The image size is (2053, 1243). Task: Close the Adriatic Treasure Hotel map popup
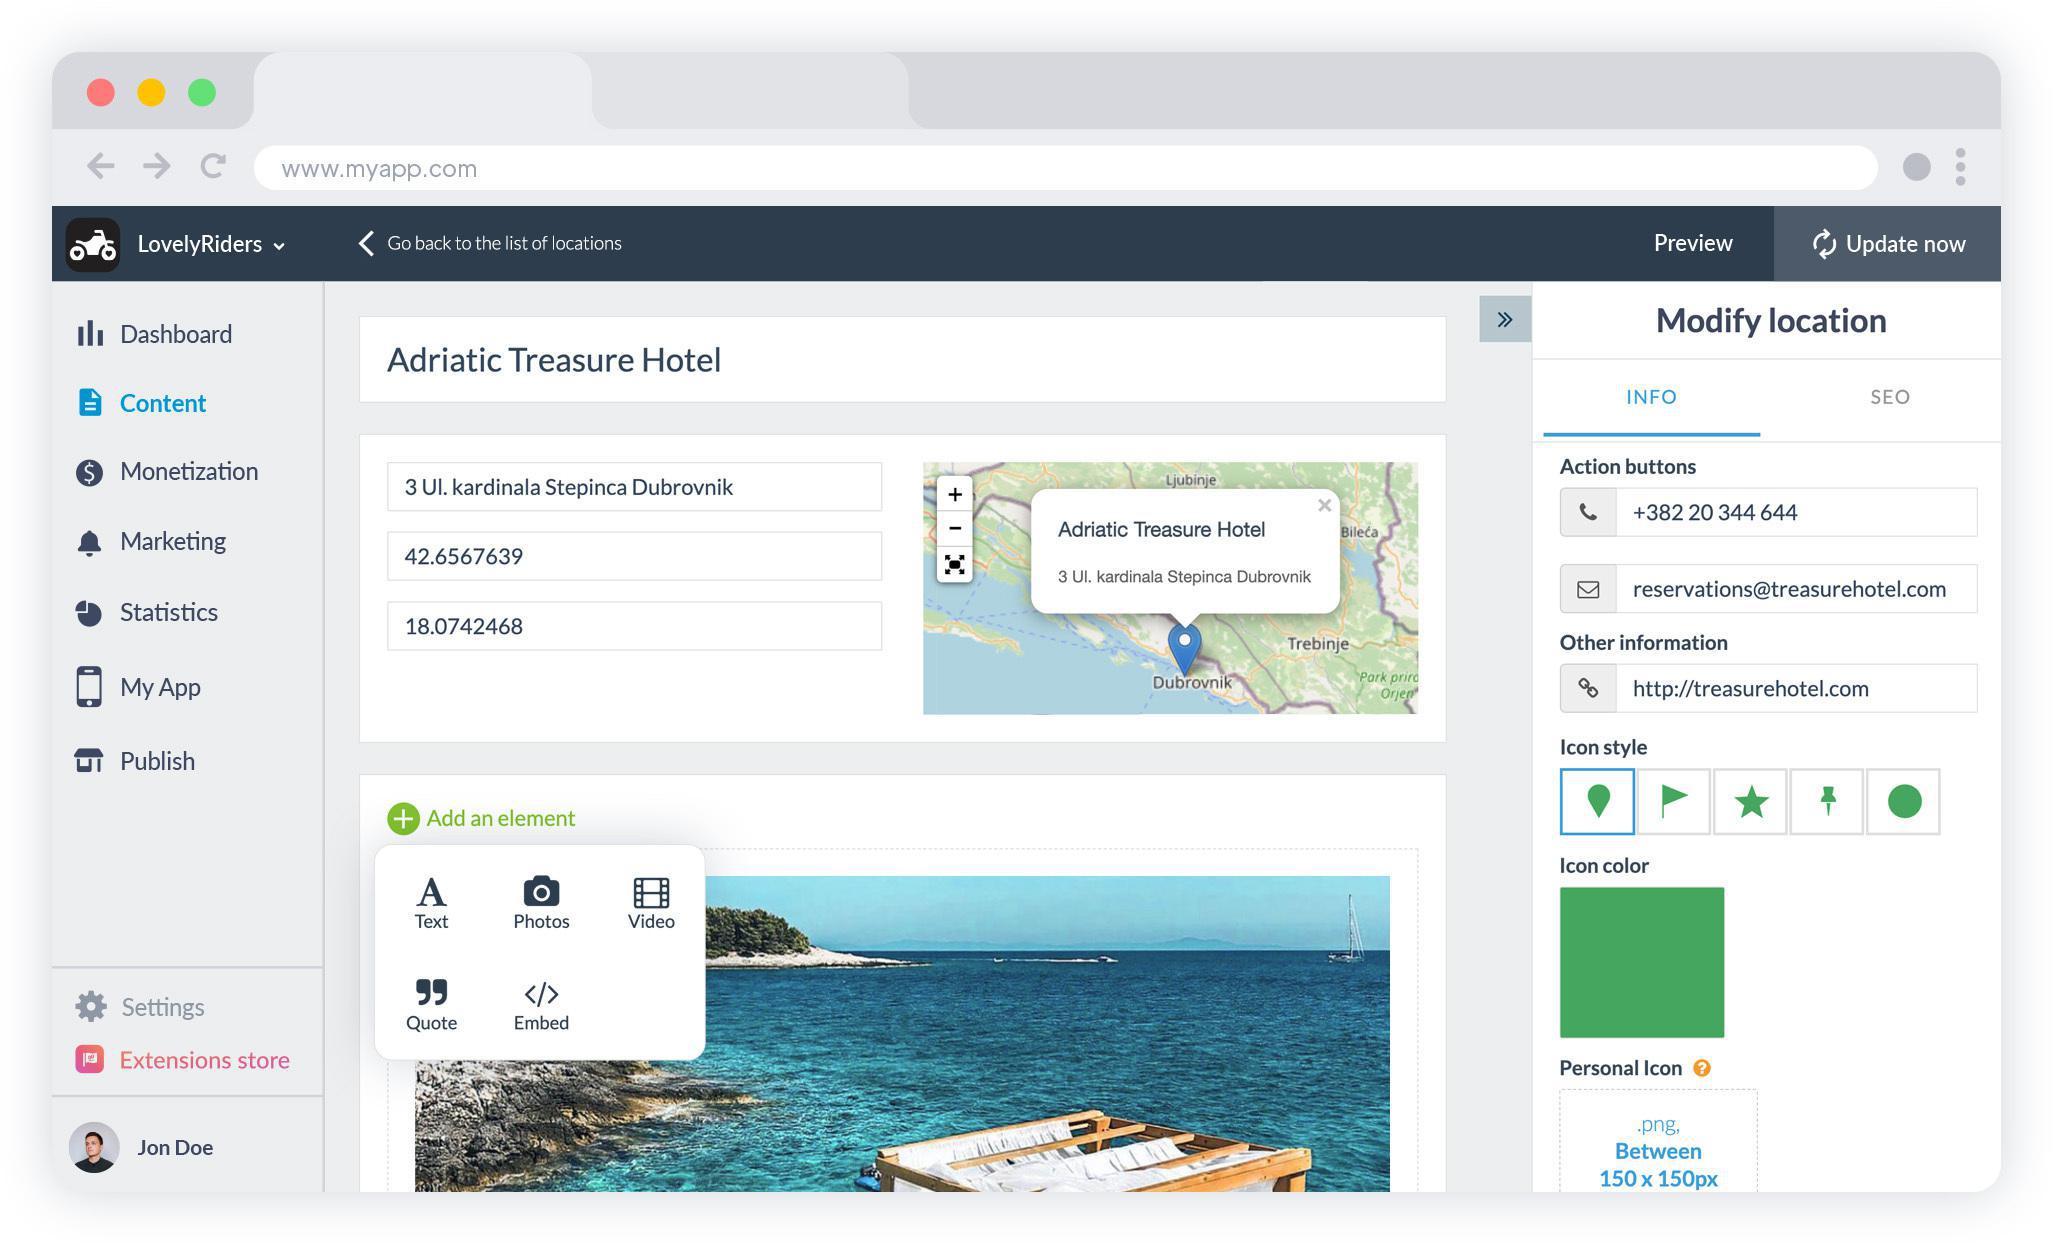click(x=1324, y=505)
